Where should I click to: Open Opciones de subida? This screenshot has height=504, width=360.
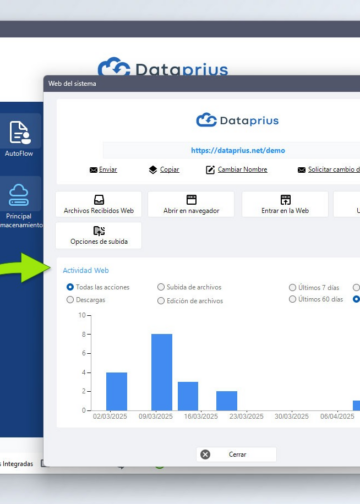tap(99, 235)
